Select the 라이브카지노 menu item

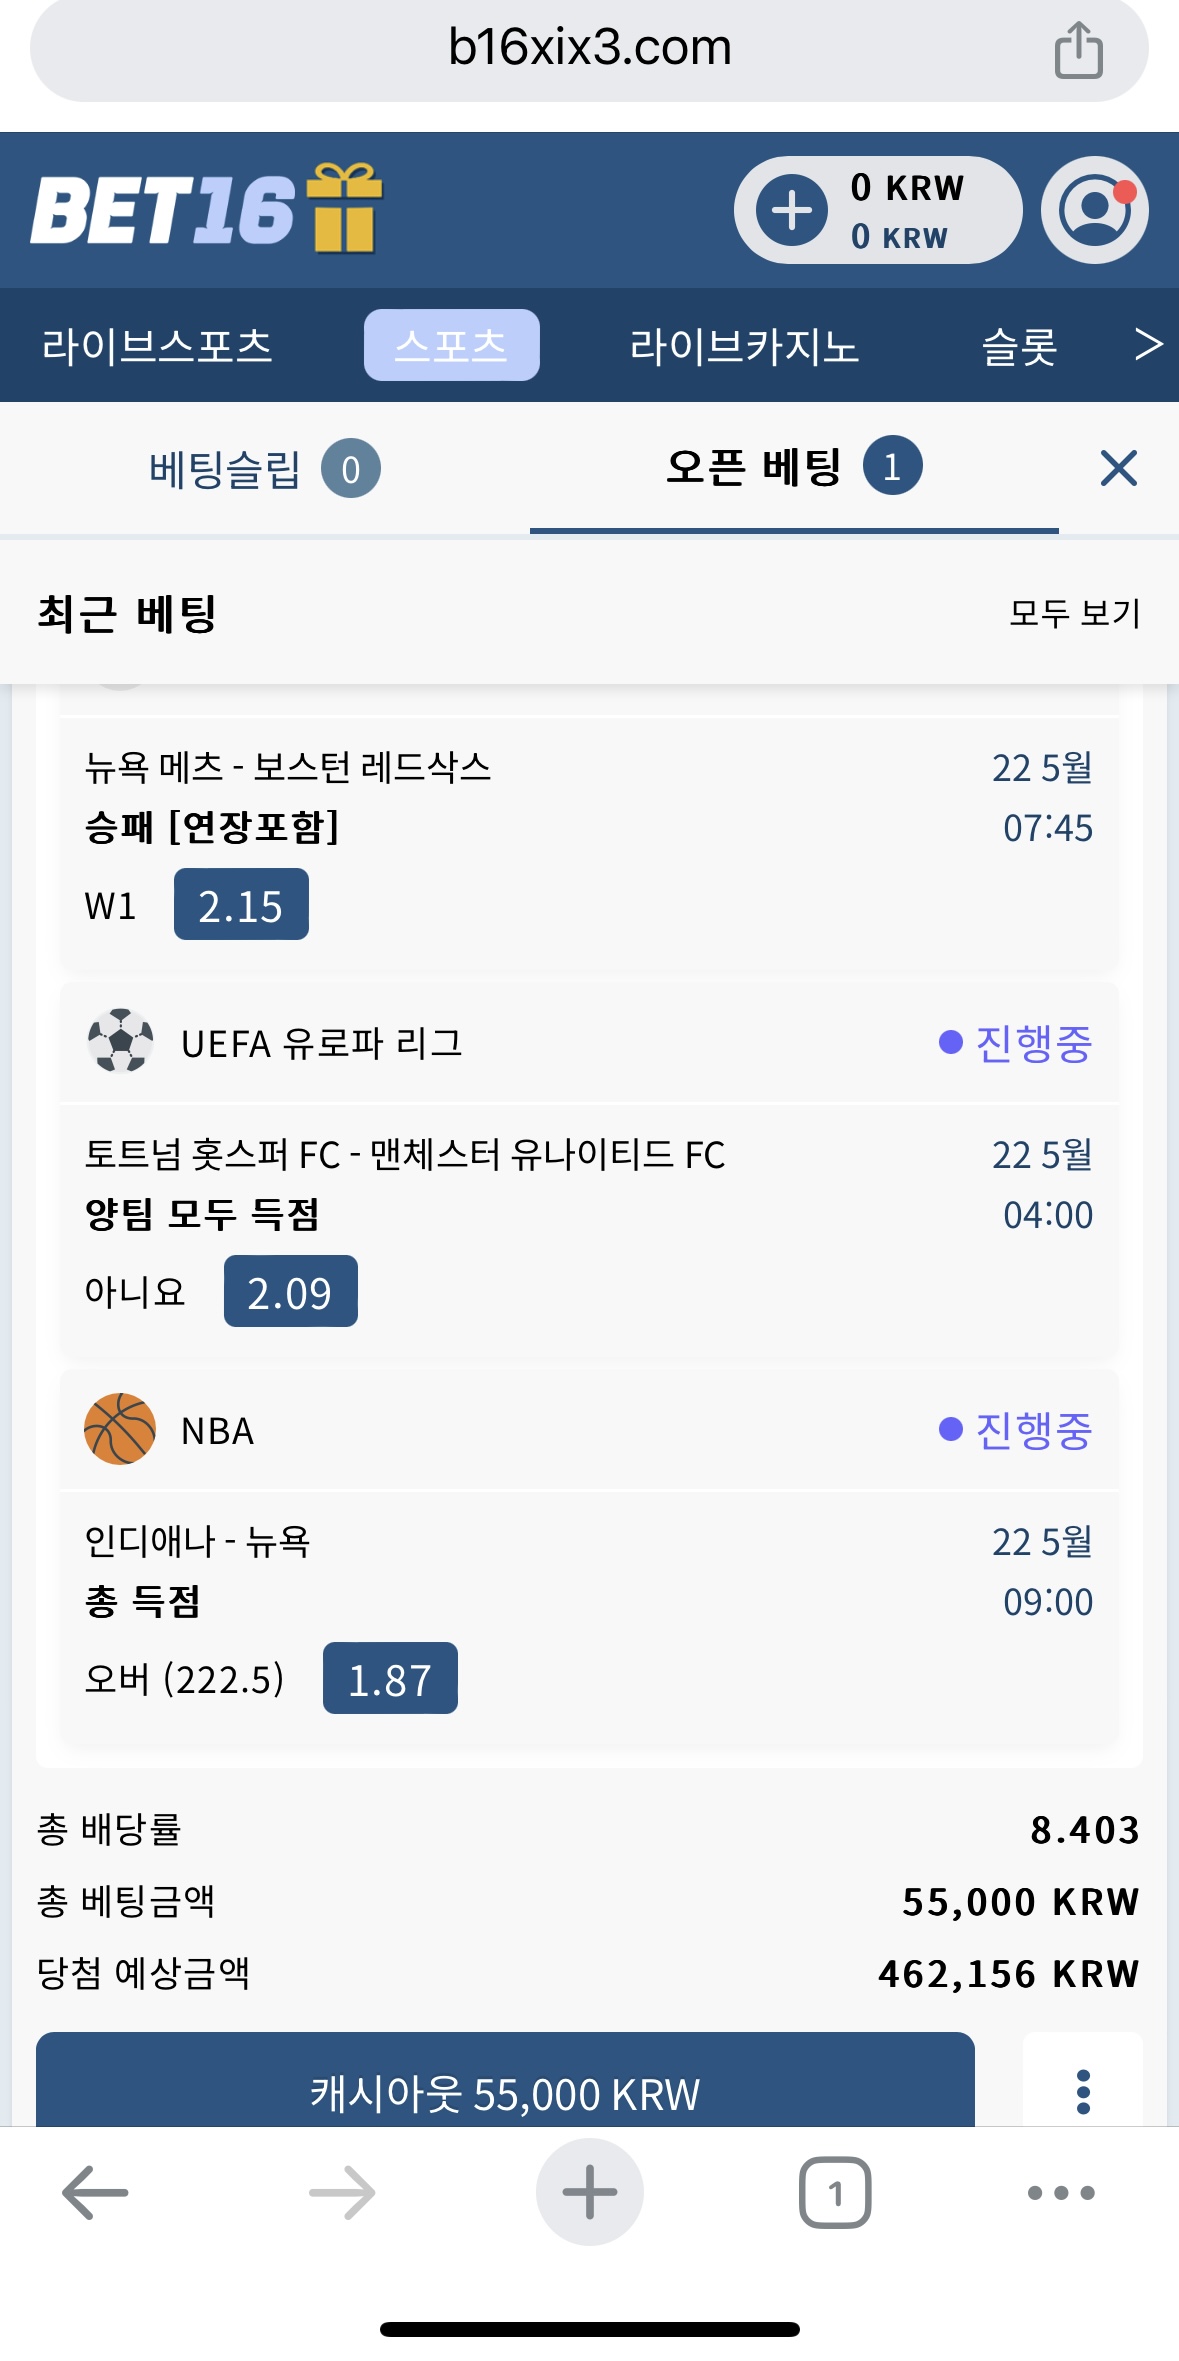(744, 346)
